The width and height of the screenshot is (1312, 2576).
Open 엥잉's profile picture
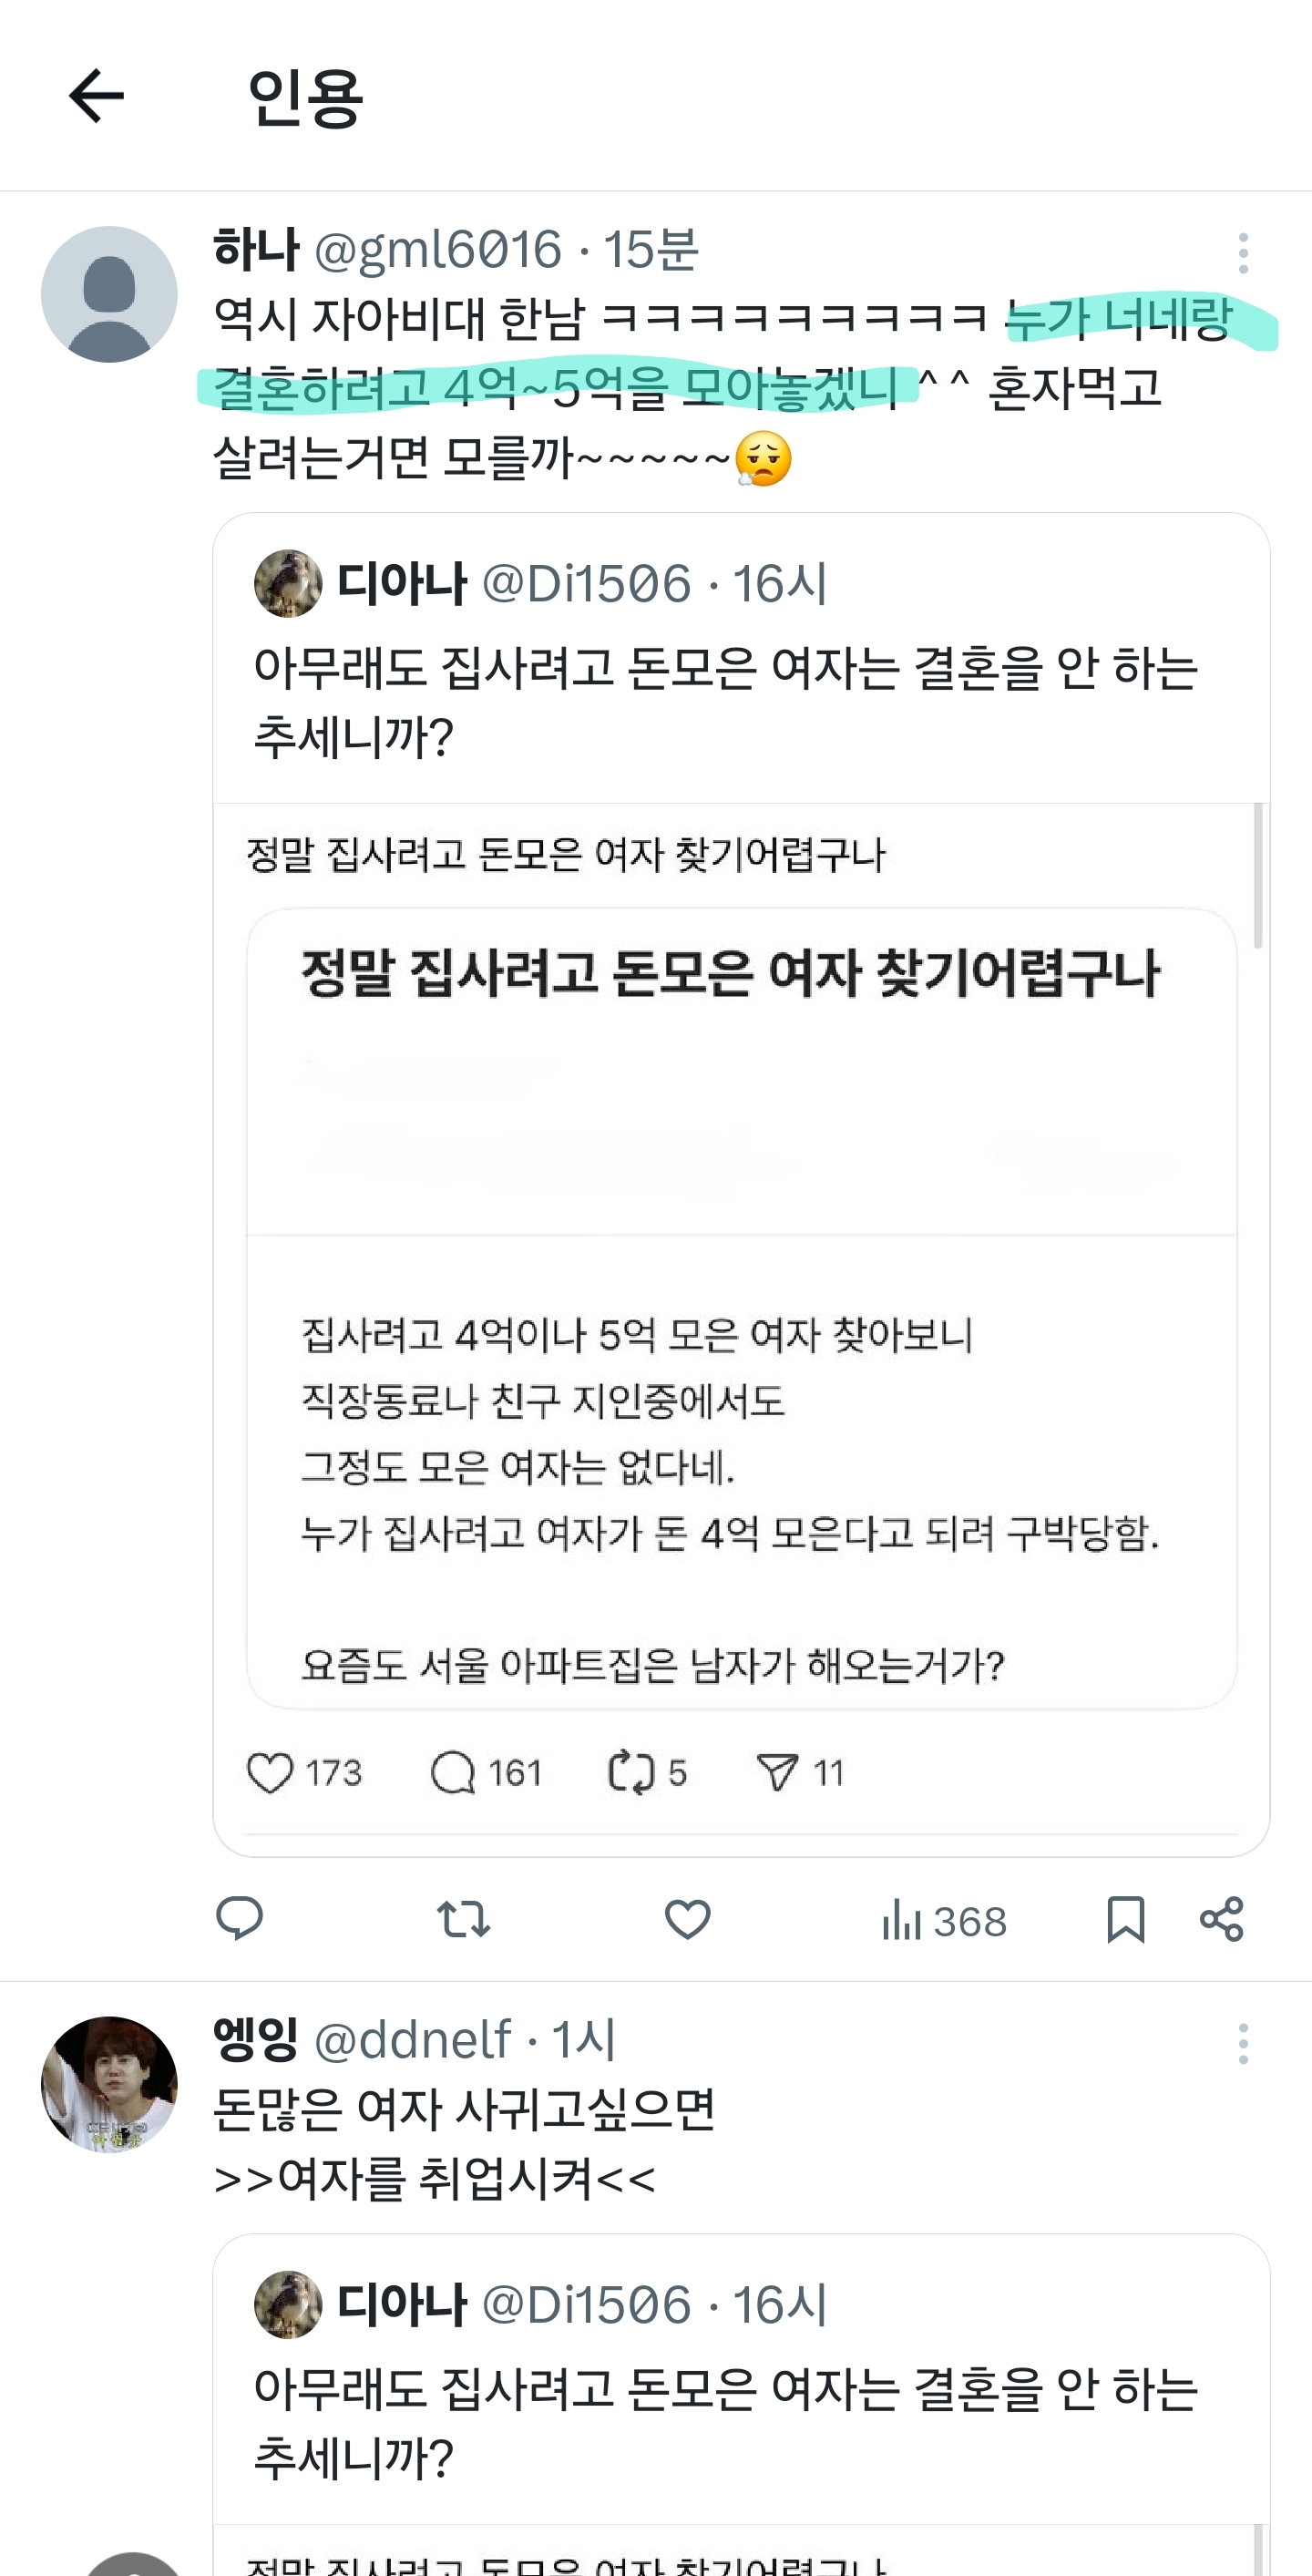point(109,2084)
